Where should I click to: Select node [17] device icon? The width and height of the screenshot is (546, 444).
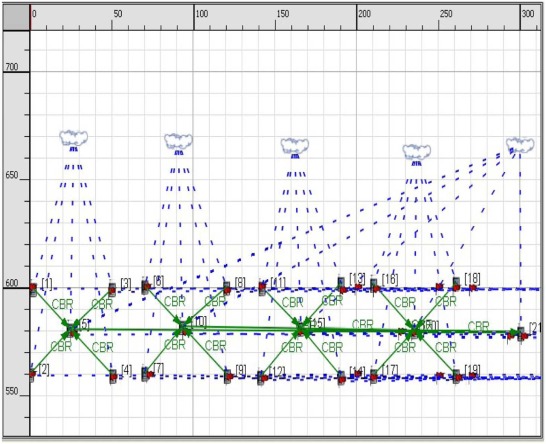click(374, 376)
